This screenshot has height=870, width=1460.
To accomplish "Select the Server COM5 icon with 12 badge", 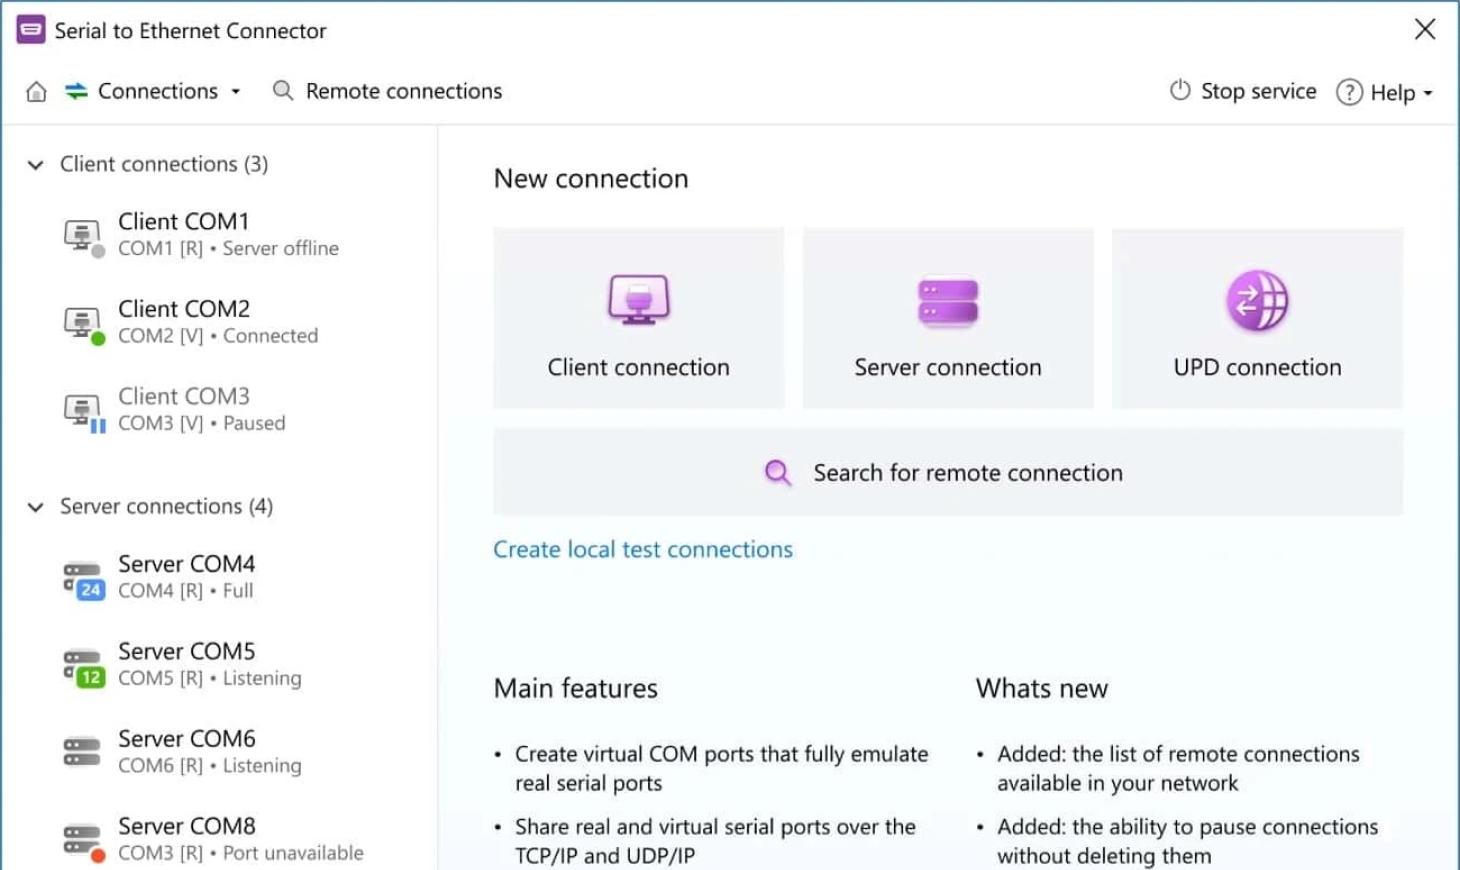I will [83, 666].
